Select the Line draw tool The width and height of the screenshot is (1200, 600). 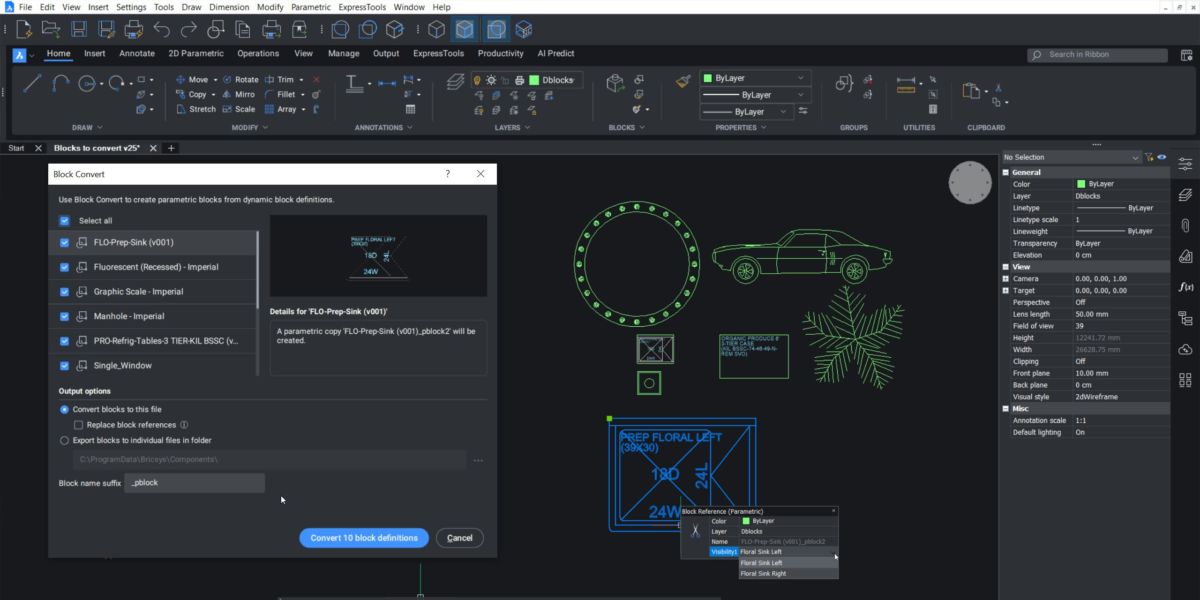[32, 84]
